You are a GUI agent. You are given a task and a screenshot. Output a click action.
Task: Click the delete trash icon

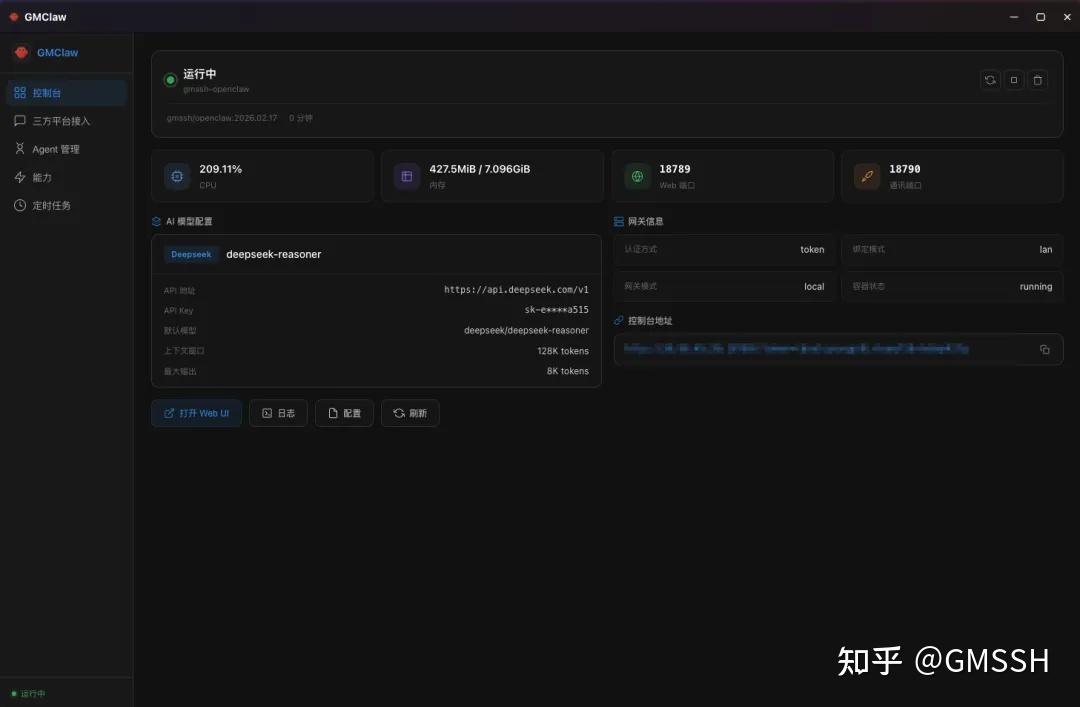coord(1037,80)
